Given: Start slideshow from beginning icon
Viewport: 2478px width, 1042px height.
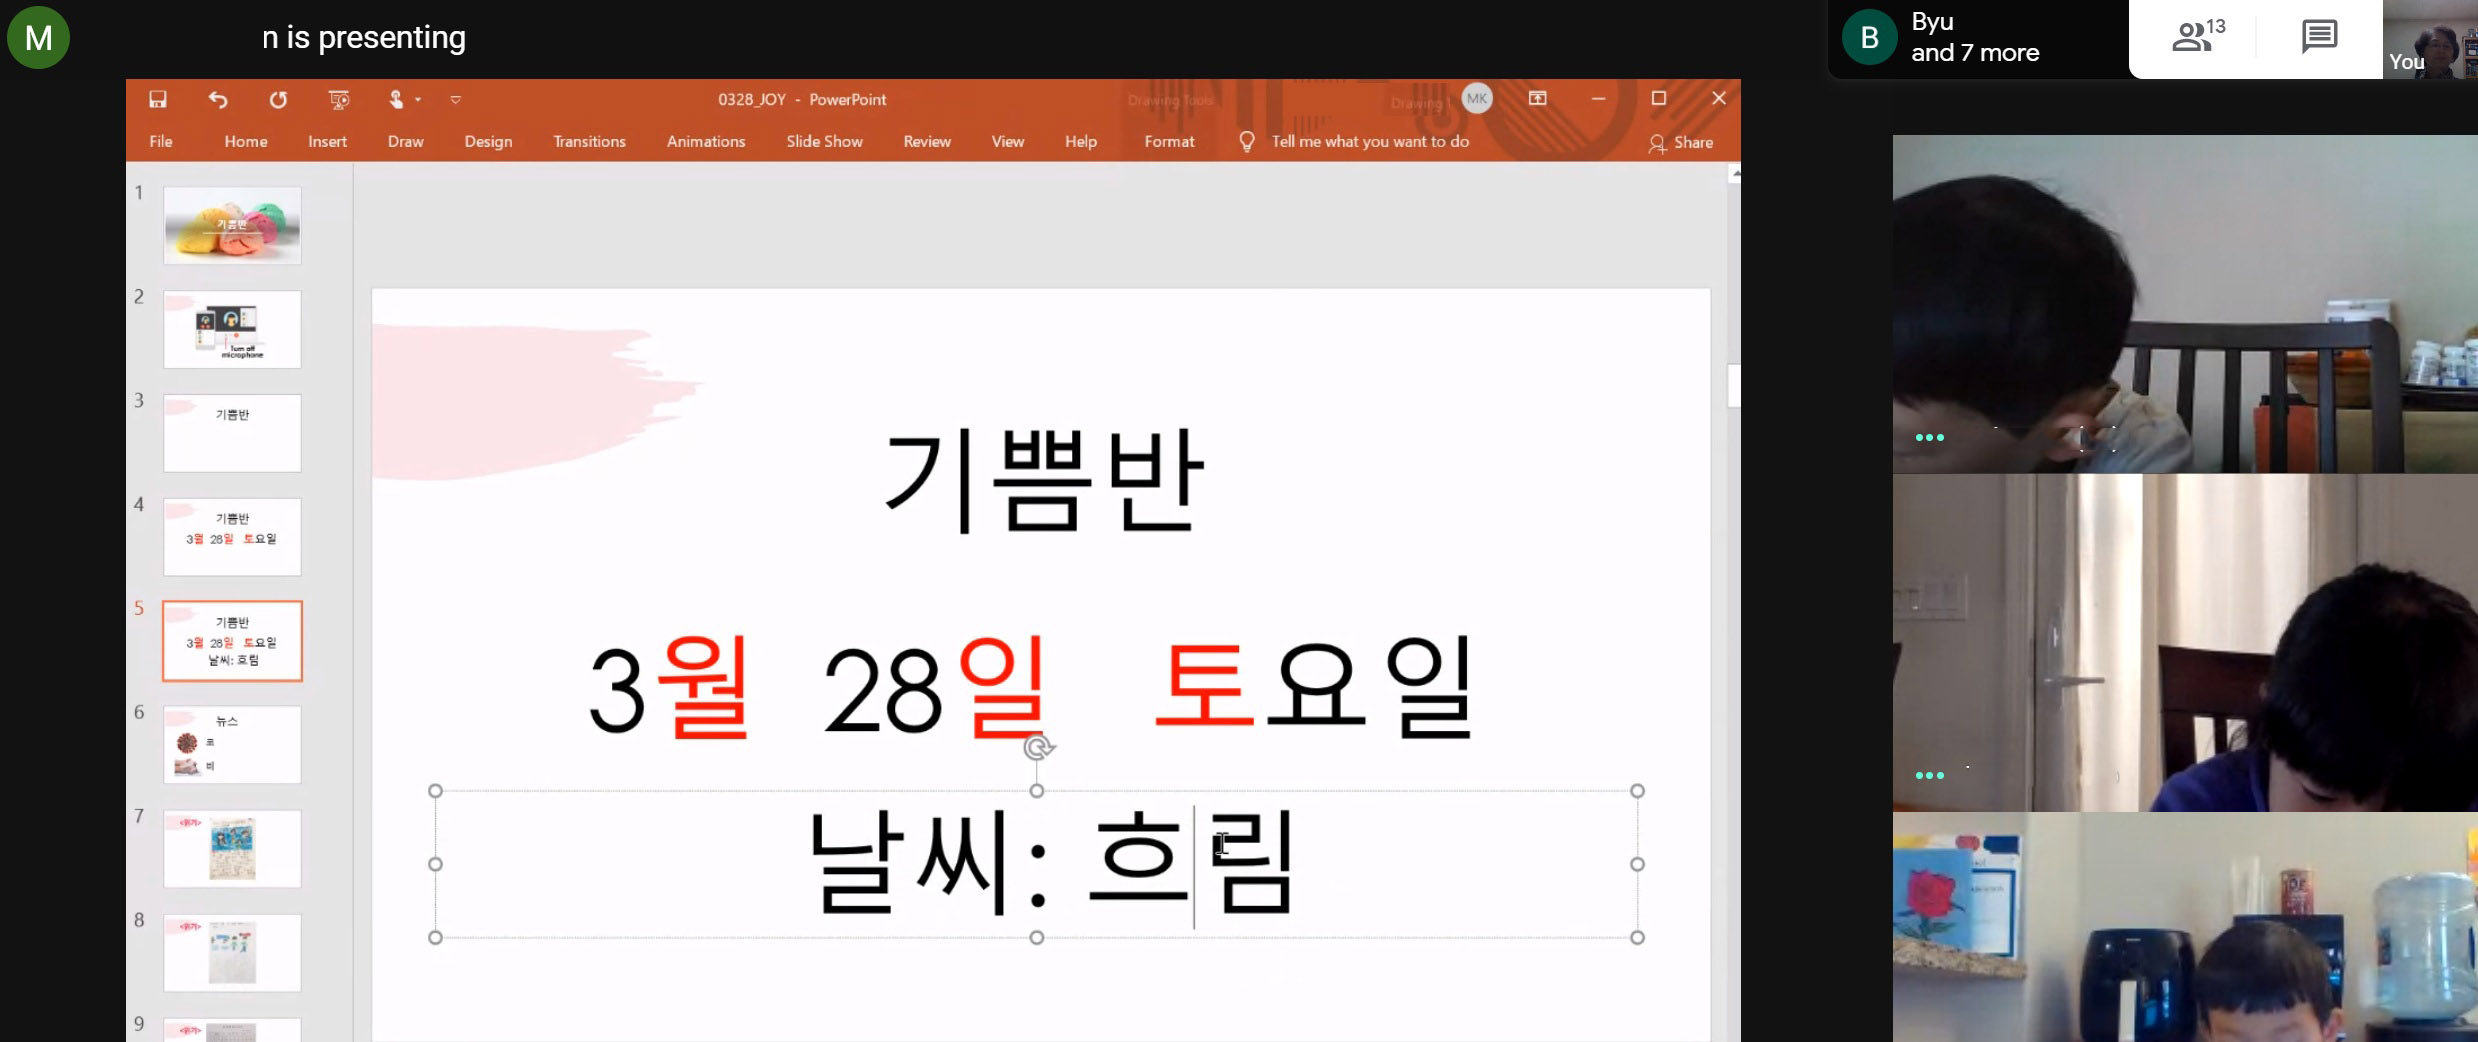Looking at the screenshot, I should 339,99.
